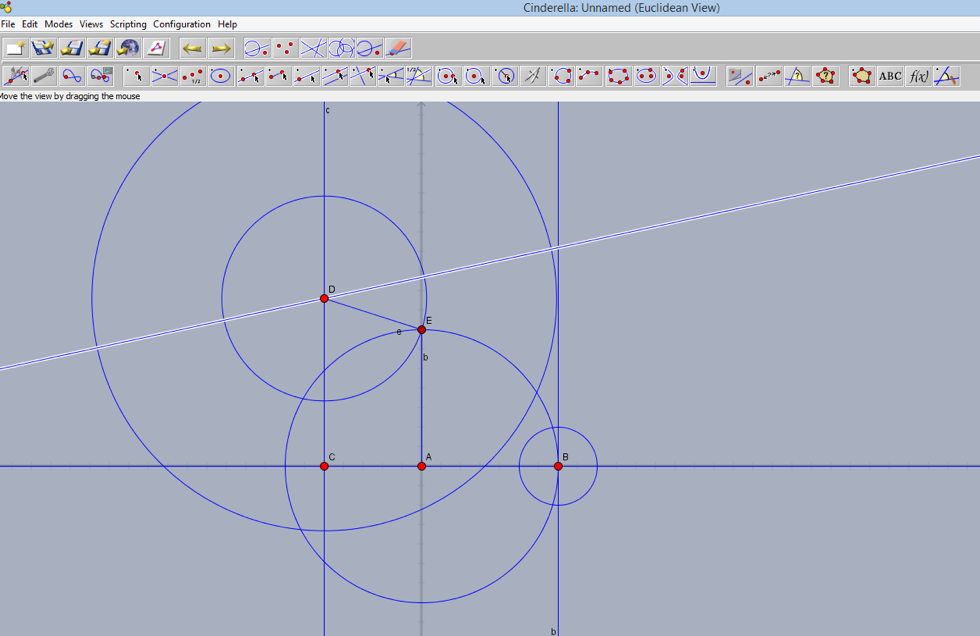Click red point D on canvas
980x636 pixels.
coord(324,298)
